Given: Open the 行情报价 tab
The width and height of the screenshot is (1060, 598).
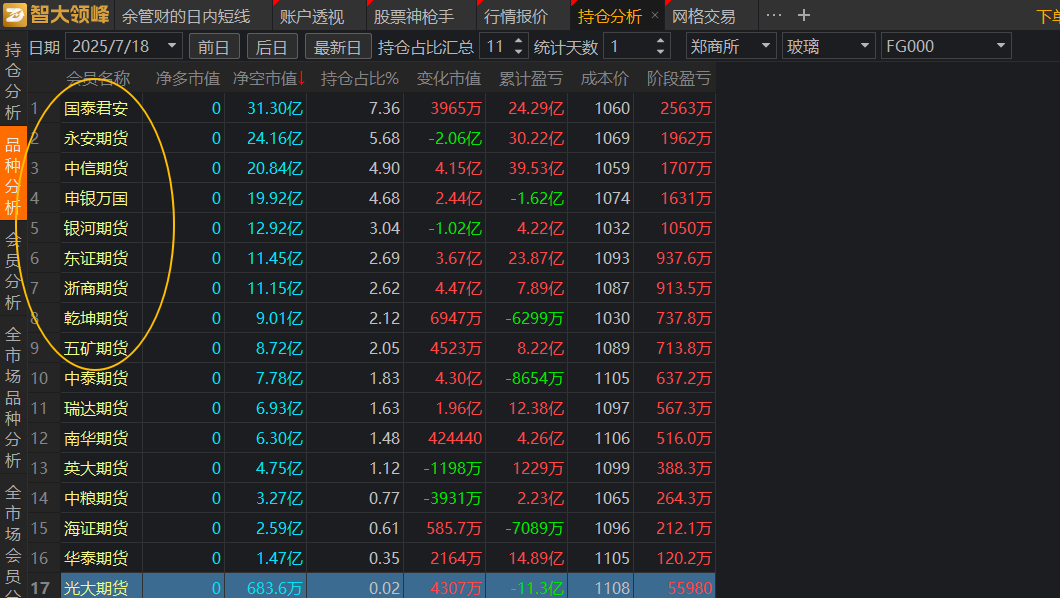Looking at the screenshot, I should coord(516,16).
